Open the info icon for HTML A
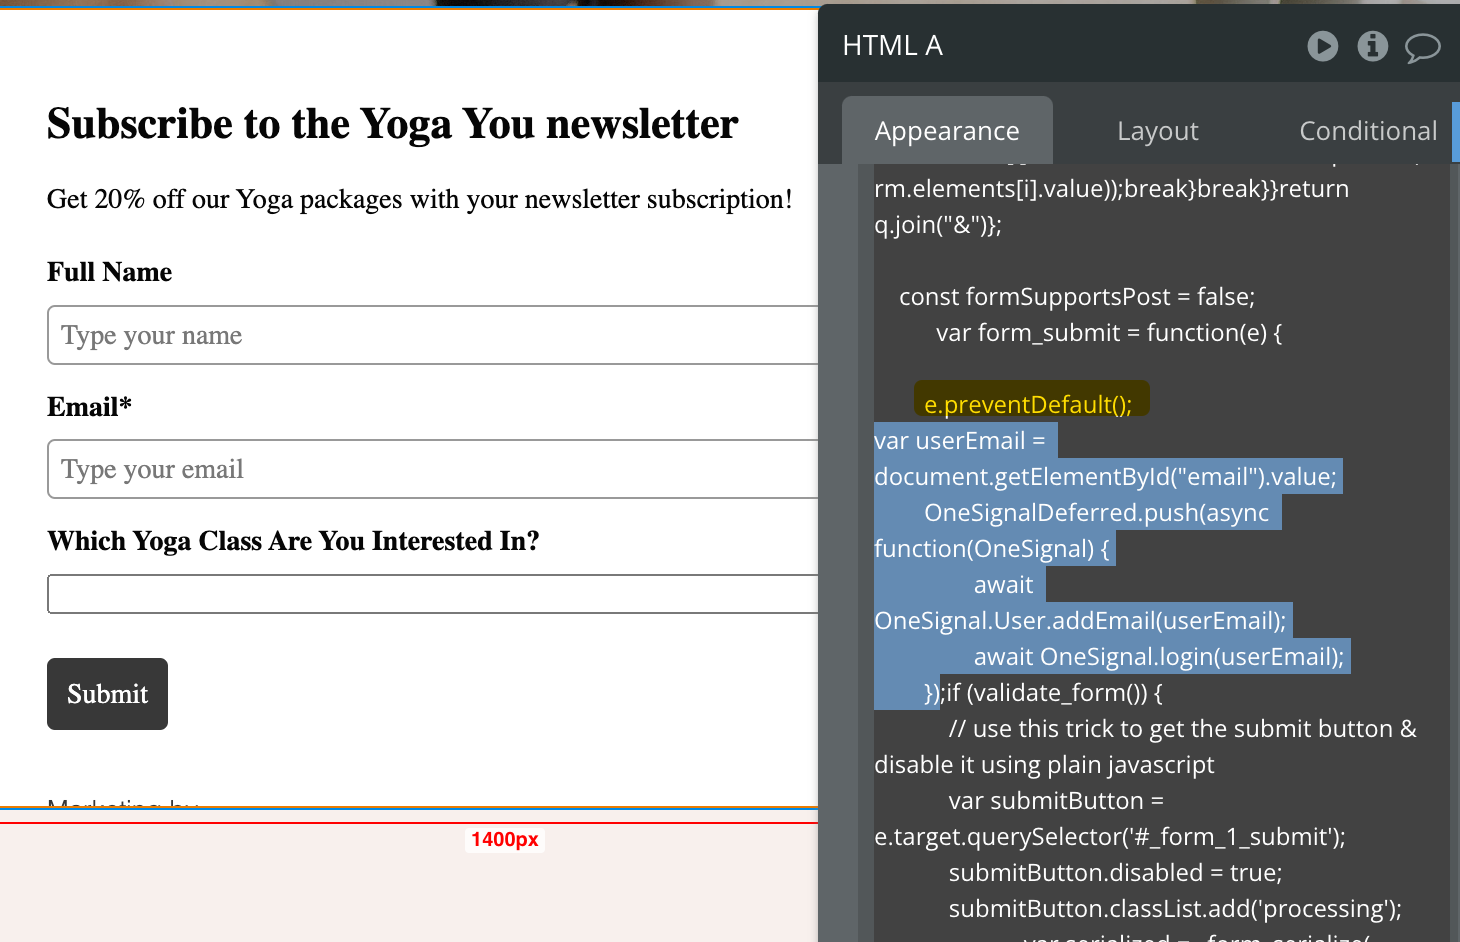The height and width of the screenshot is (942, 1460). 1372,46
